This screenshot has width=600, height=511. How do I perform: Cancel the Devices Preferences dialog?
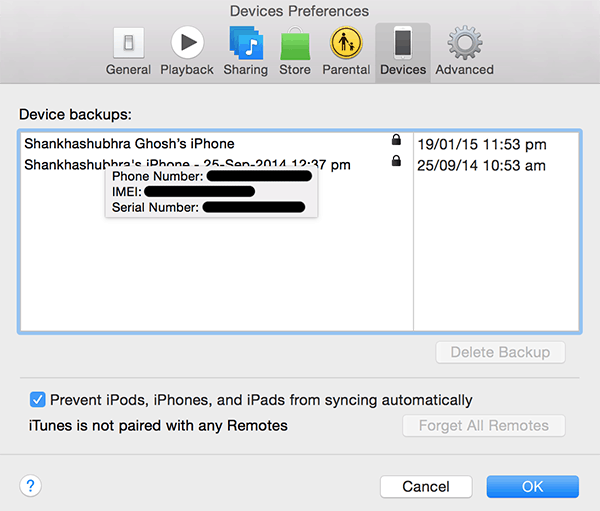coord(426,487)
